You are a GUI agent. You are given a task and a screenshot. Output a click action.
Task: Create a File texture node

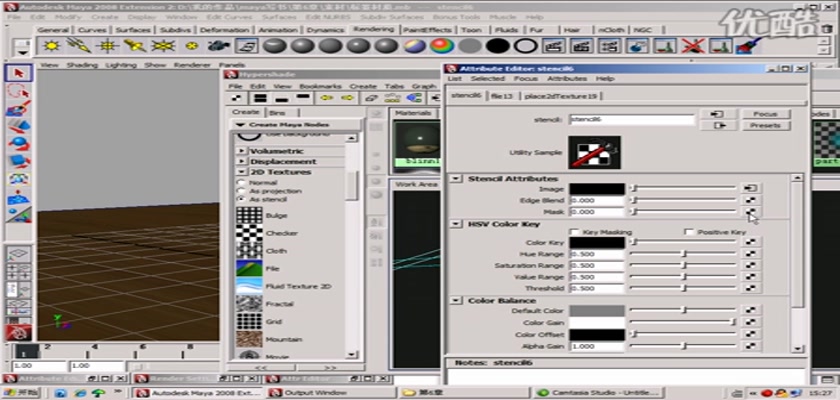point(249,268)
